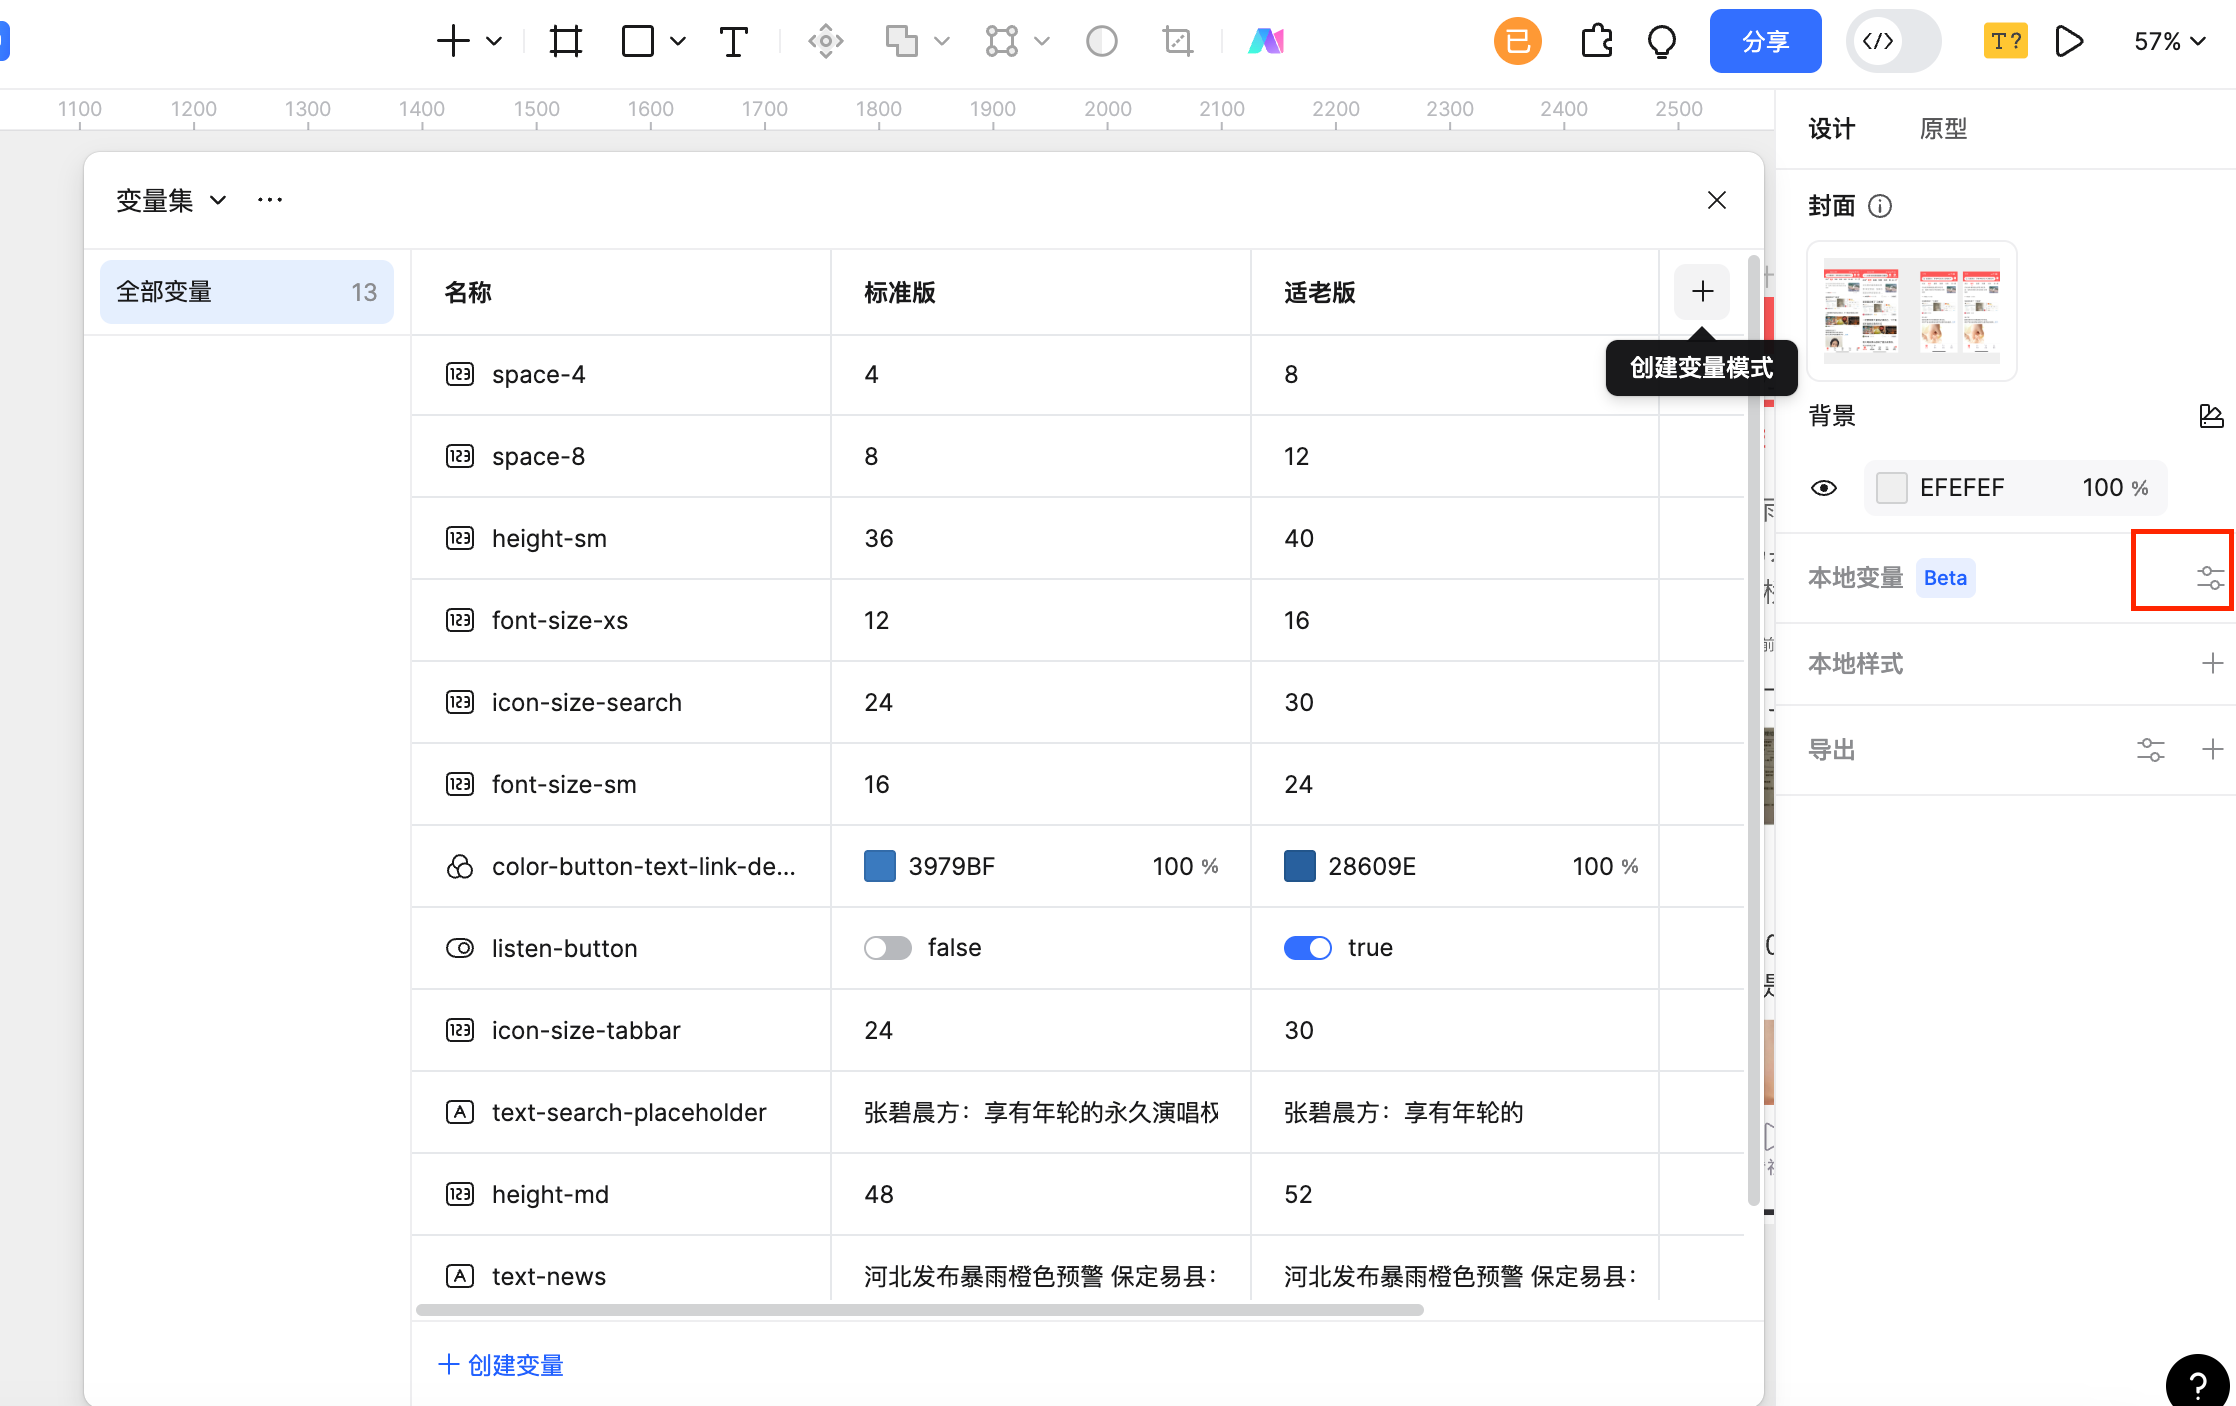Screen dimensions: 2236x1406
Task: Click the color type icon of color-button-text-link
Action: [460, 866]
